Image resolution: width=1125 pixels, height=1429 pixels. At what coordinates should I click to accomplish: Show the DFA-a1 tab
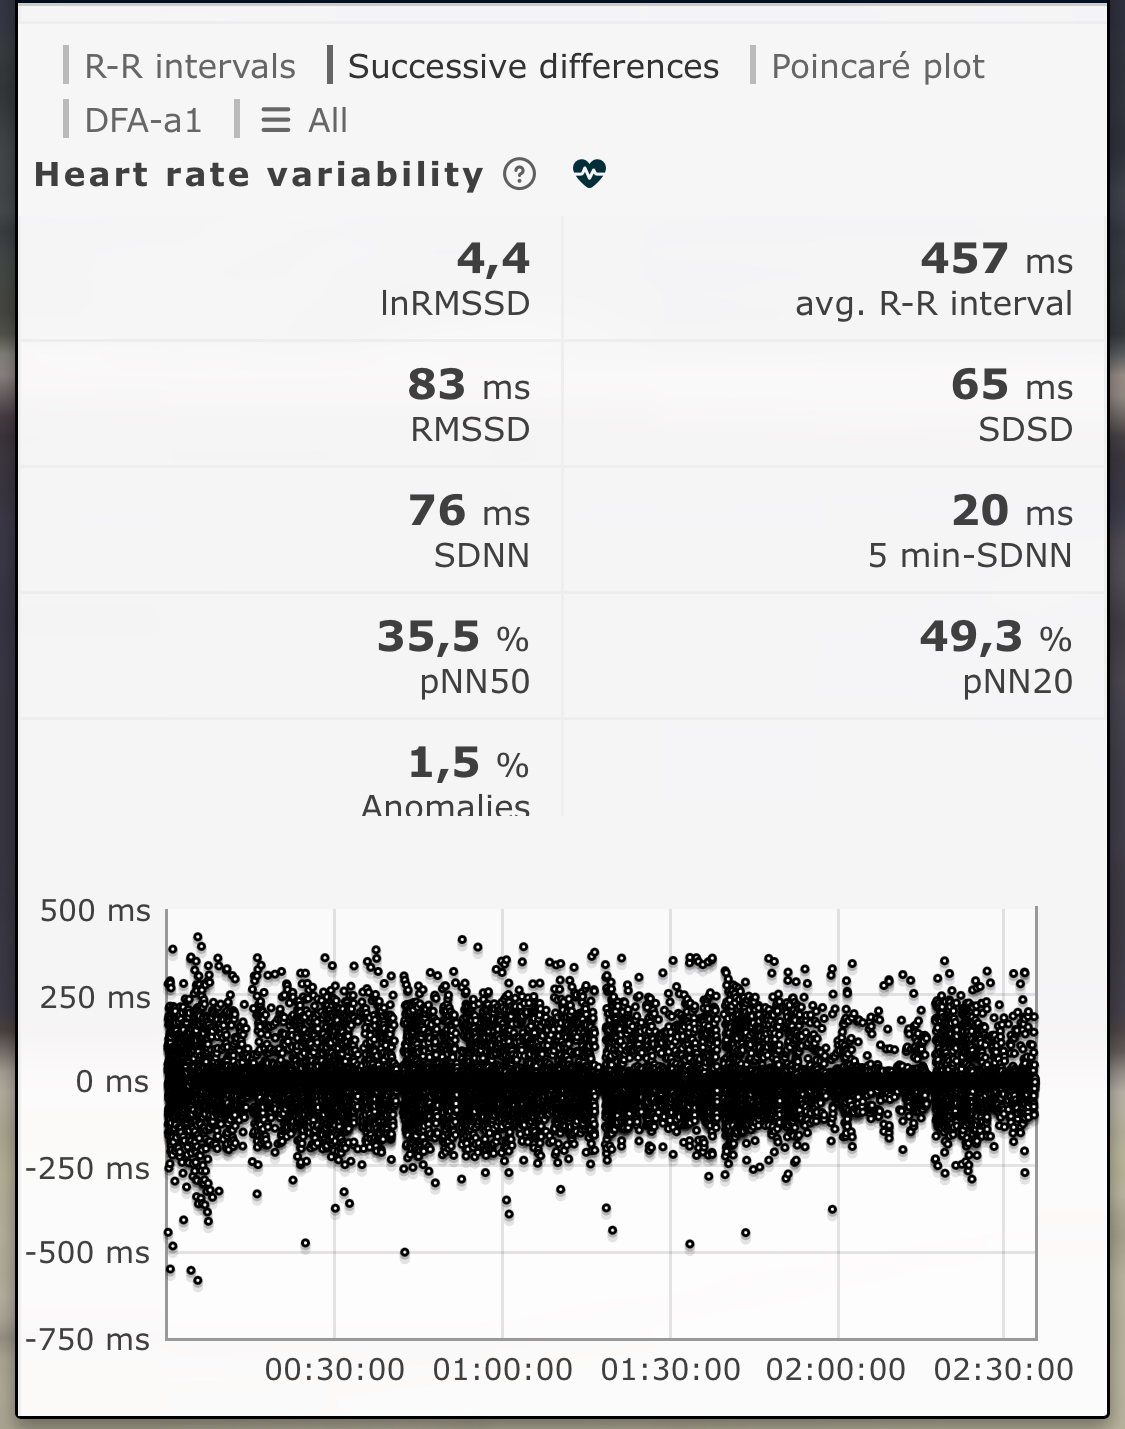coord(143,121)
